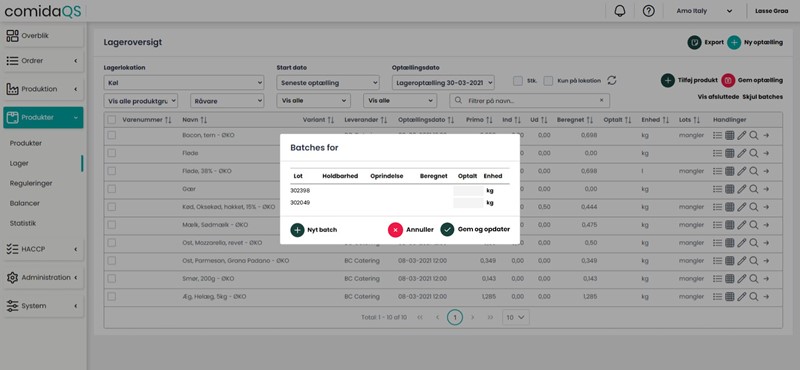Click the Export icon button
This screenshot has height=370, width=800.
[694, 42]
